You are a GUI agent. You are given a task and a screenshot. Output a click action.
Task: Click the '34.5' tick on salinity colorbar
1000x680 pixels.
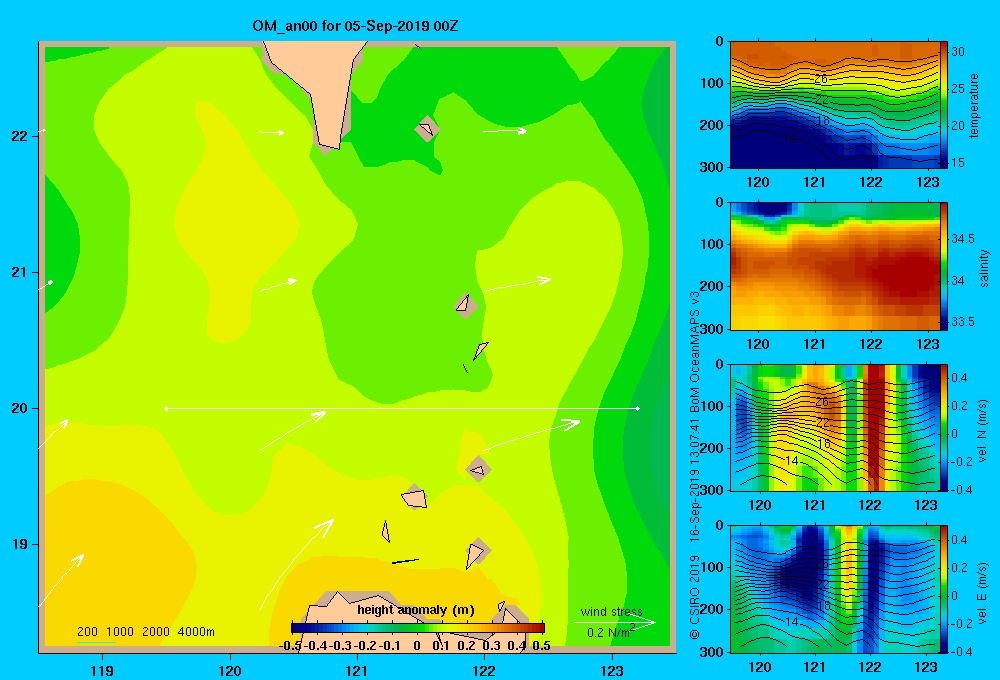(x=962, y=239)
